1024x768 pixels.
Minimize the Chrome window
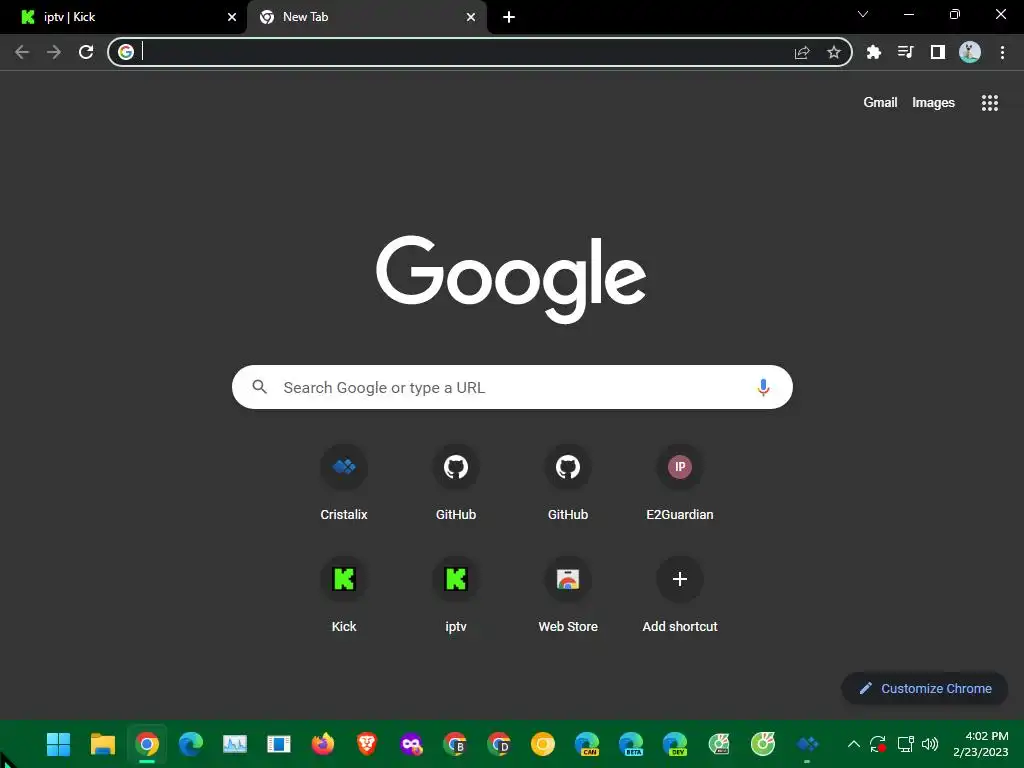909,14
